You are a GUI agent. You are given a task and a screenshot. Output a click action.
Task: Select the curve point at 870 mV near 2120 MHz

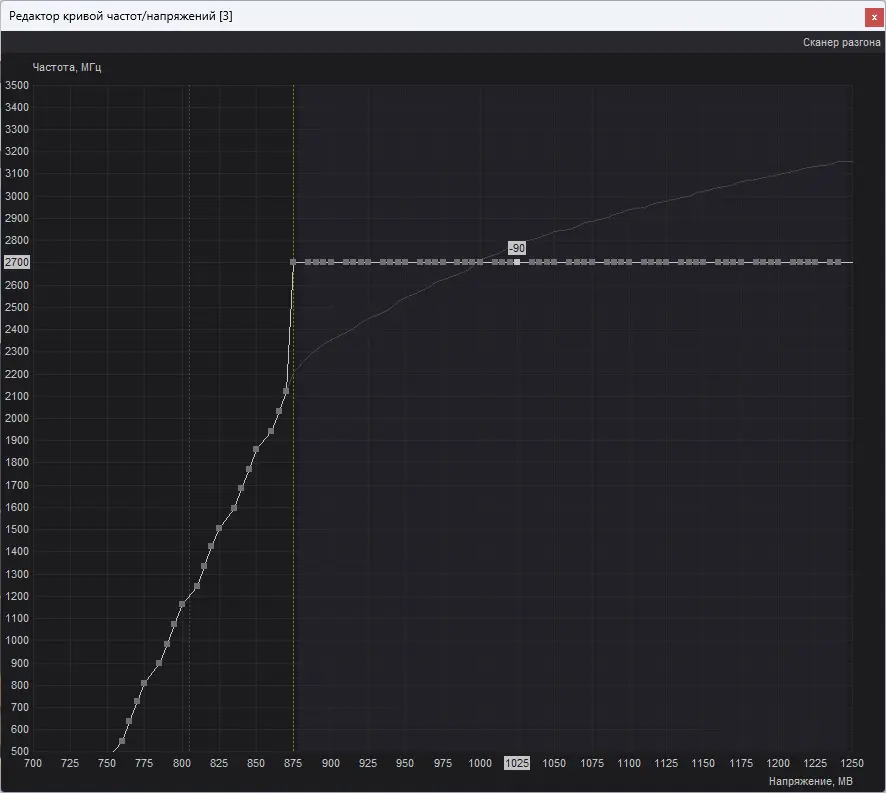click(x=286, y=391)
